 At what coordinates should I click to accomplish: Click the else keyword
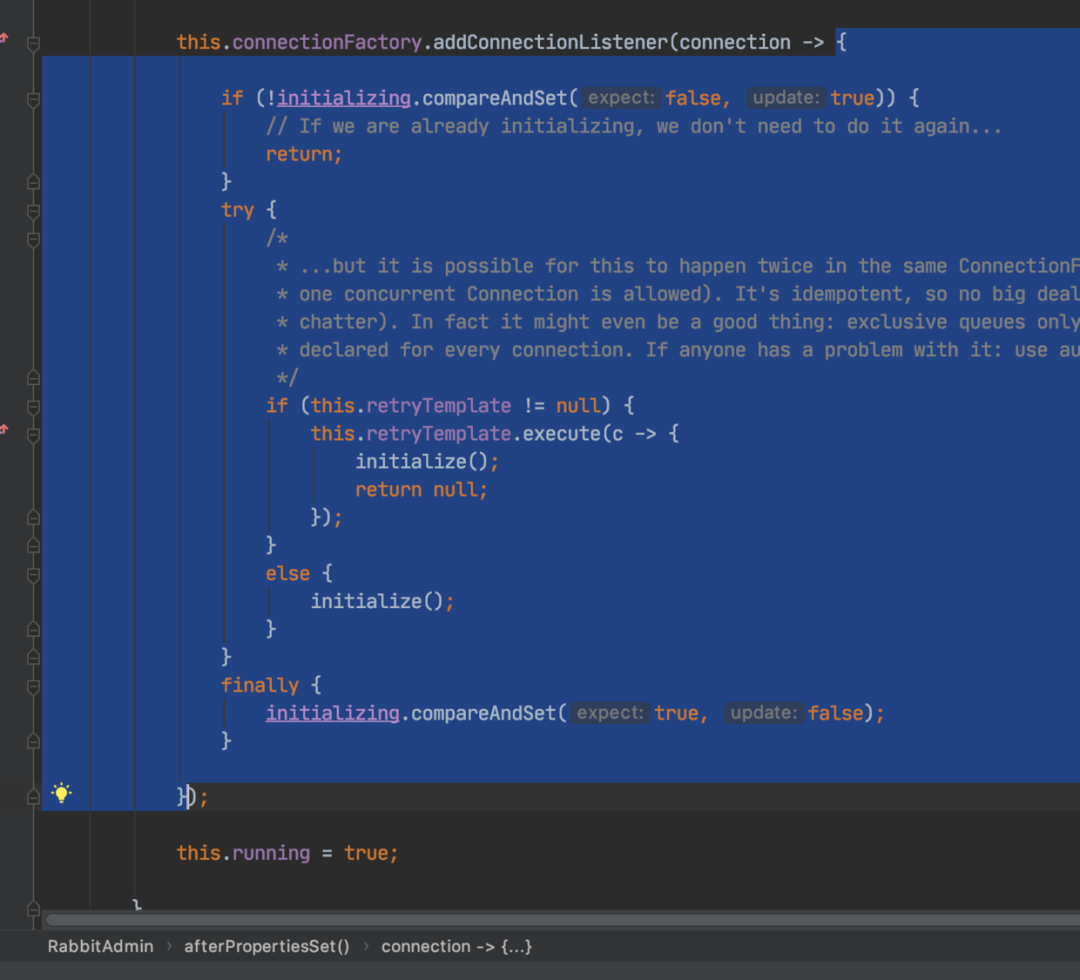coord(288,574)
